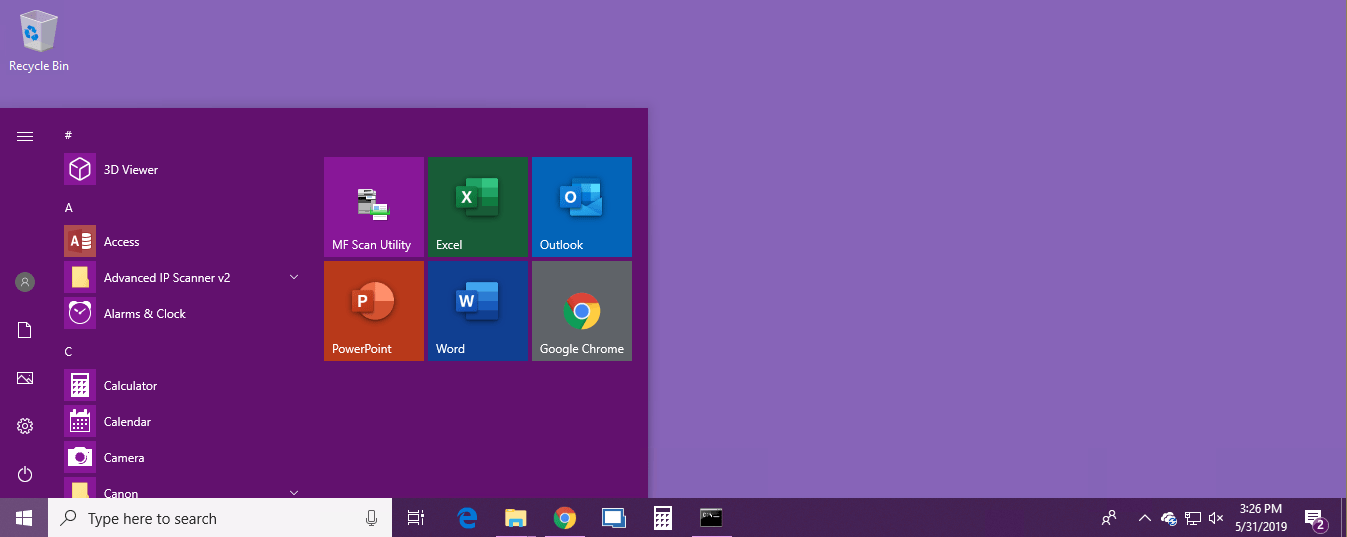Launch PowerPoint from the pinned tiles
The width and height of the screenshot is (1347, 537).
tap(374, 311)
